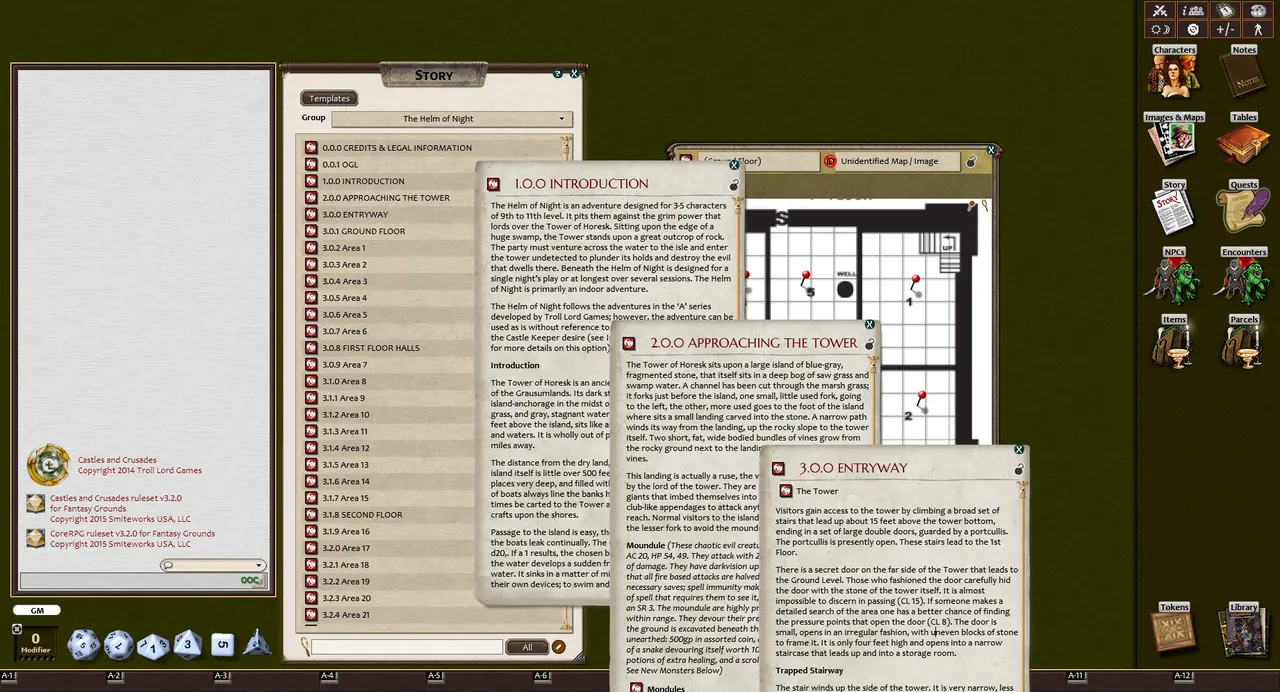The image size is (1280, 692).
Task: Click the GM identity label
Action: [37, 610]
